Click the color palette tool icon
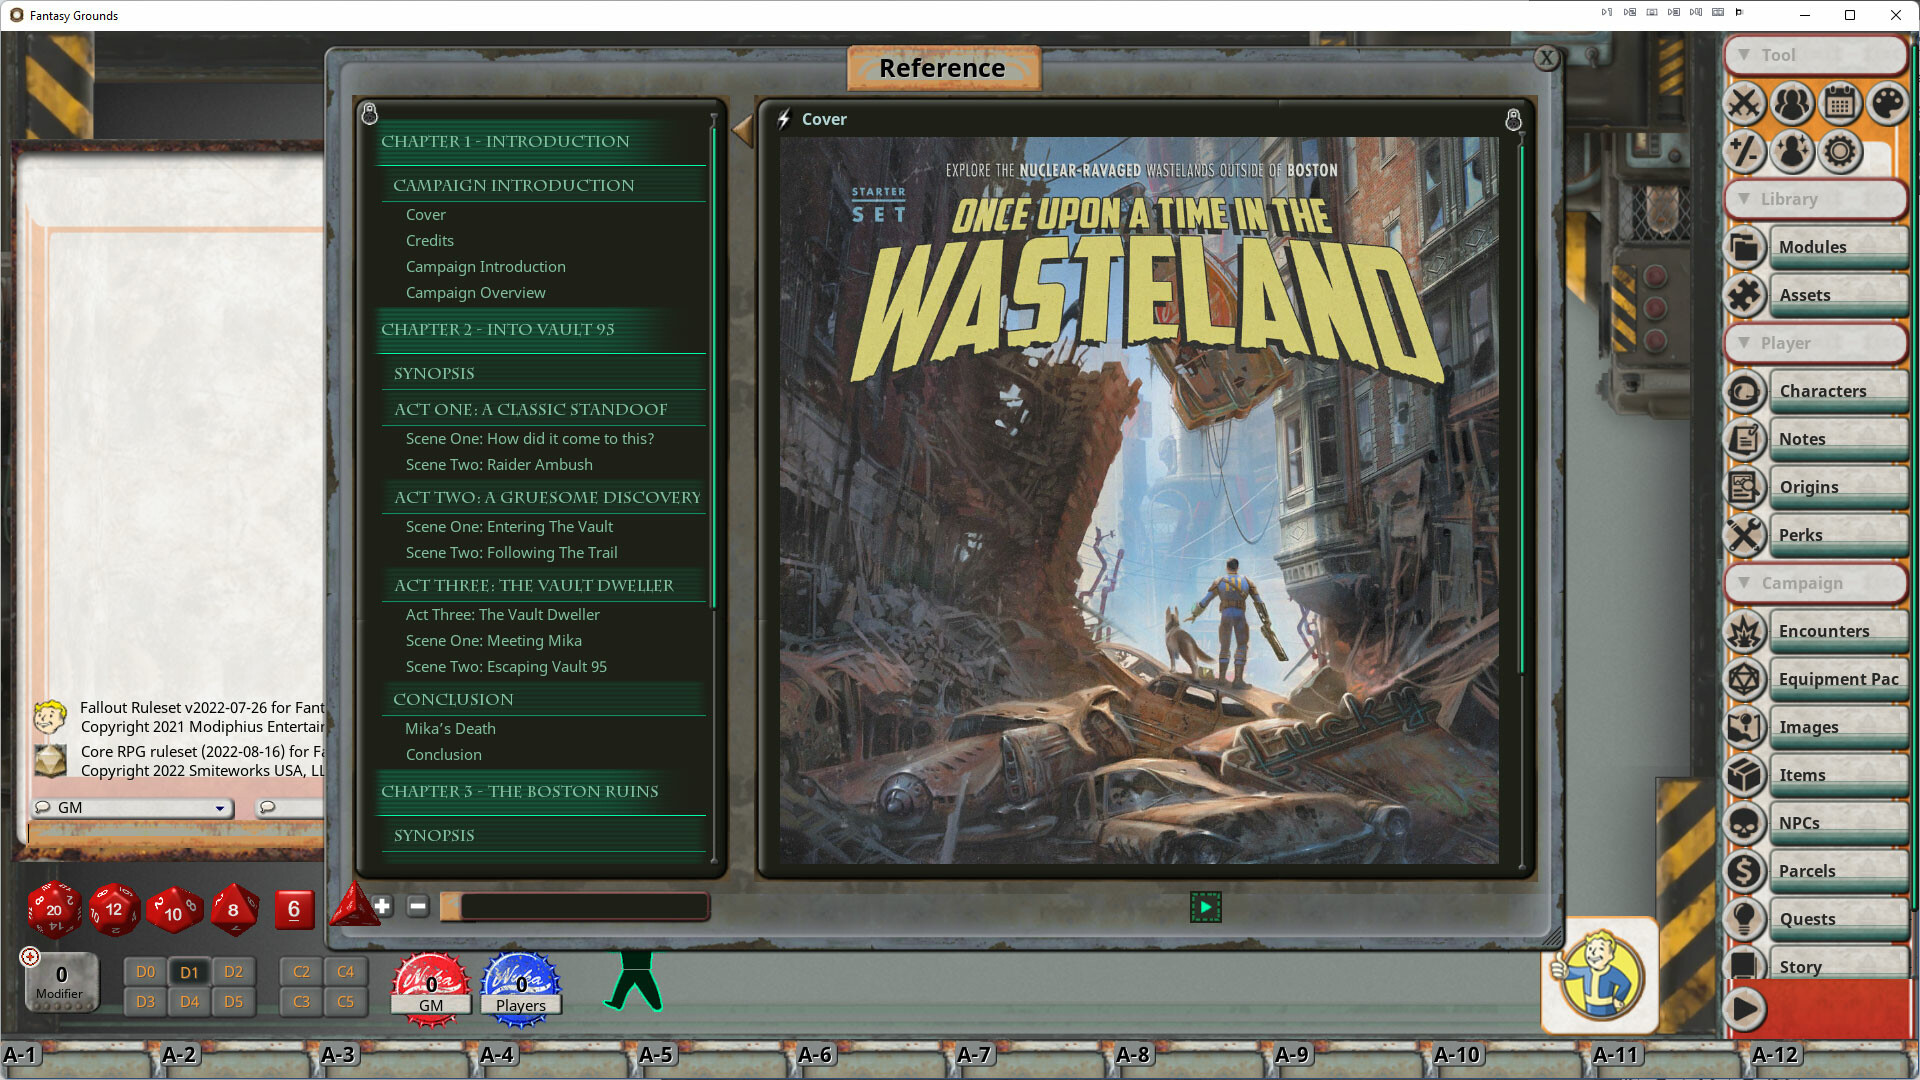The height and width of the screenshot is (1080, 1920). (x=1888, y=104)
